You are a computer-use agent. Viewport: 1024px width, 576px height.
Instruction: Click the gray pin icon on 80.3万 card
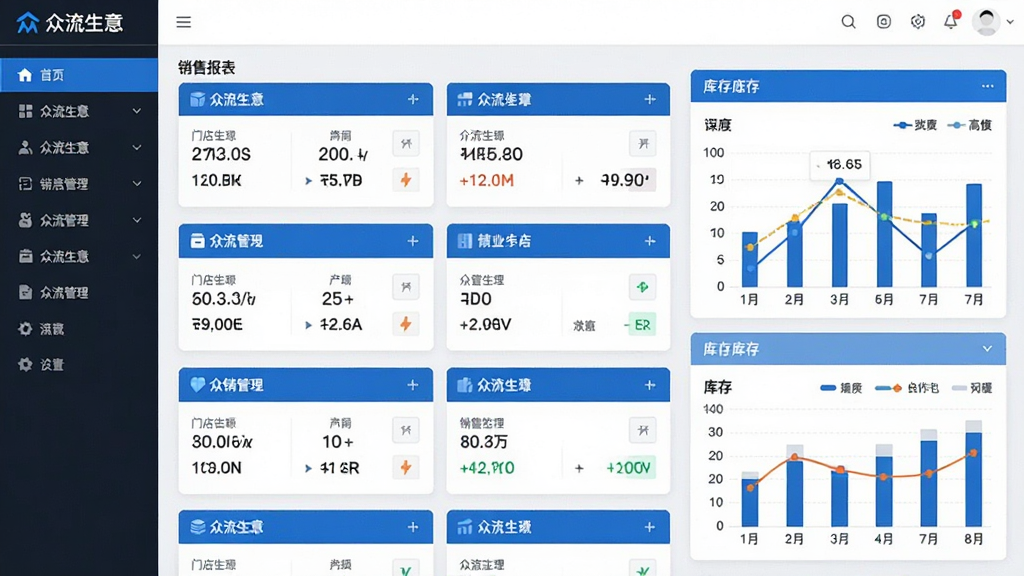click(x=643, y=430)
